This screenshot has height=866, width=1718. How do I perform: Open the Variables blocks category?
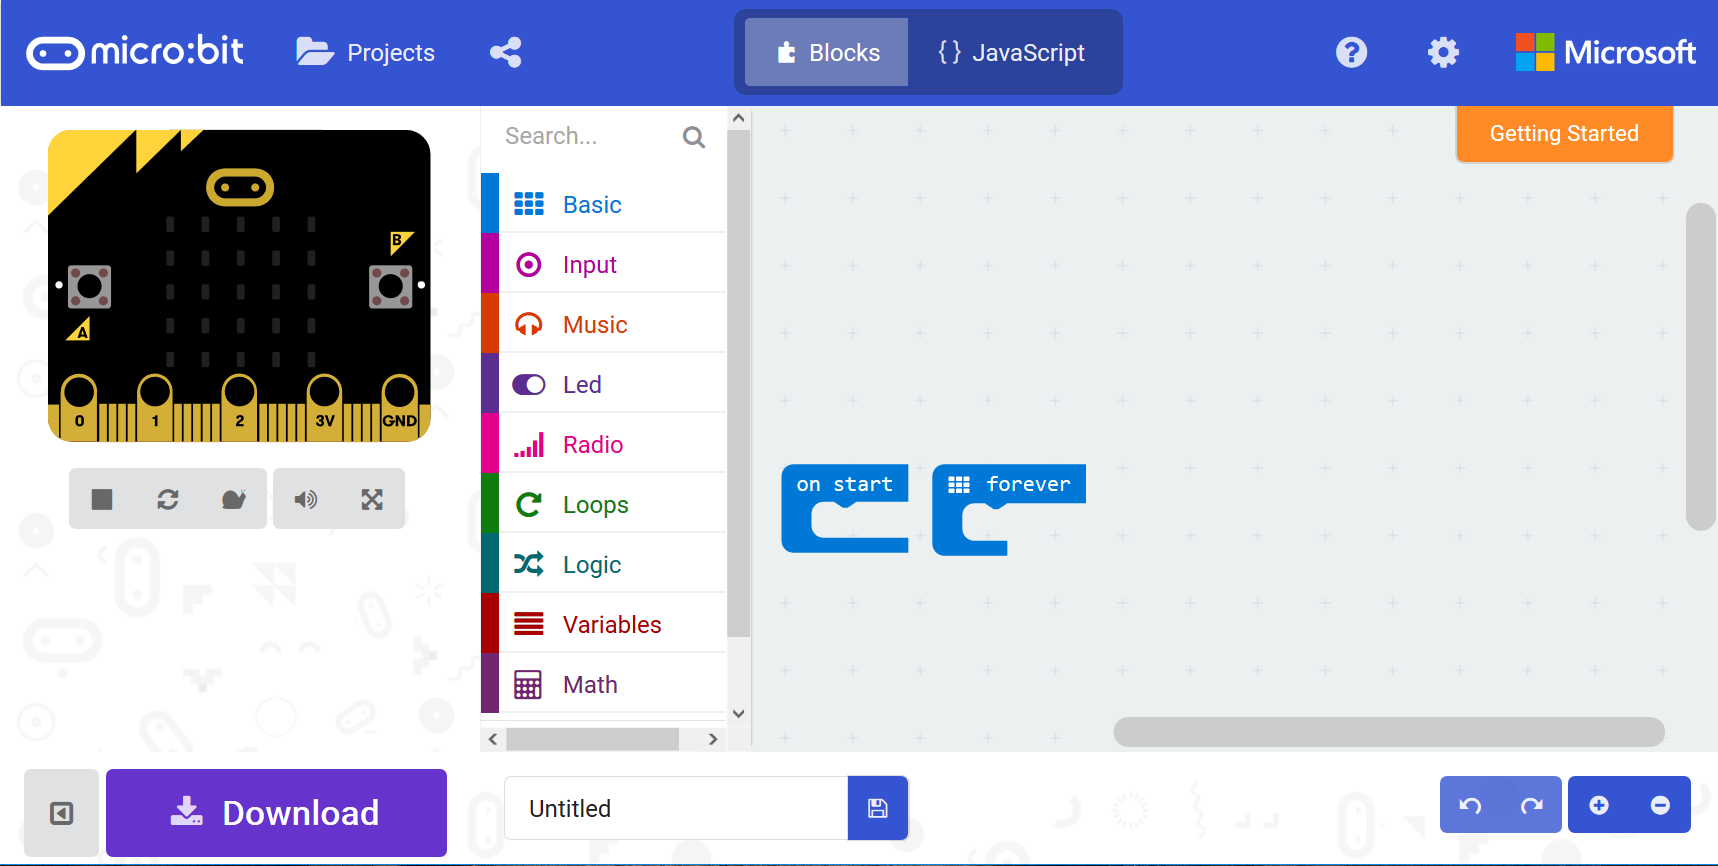[603, 624]
